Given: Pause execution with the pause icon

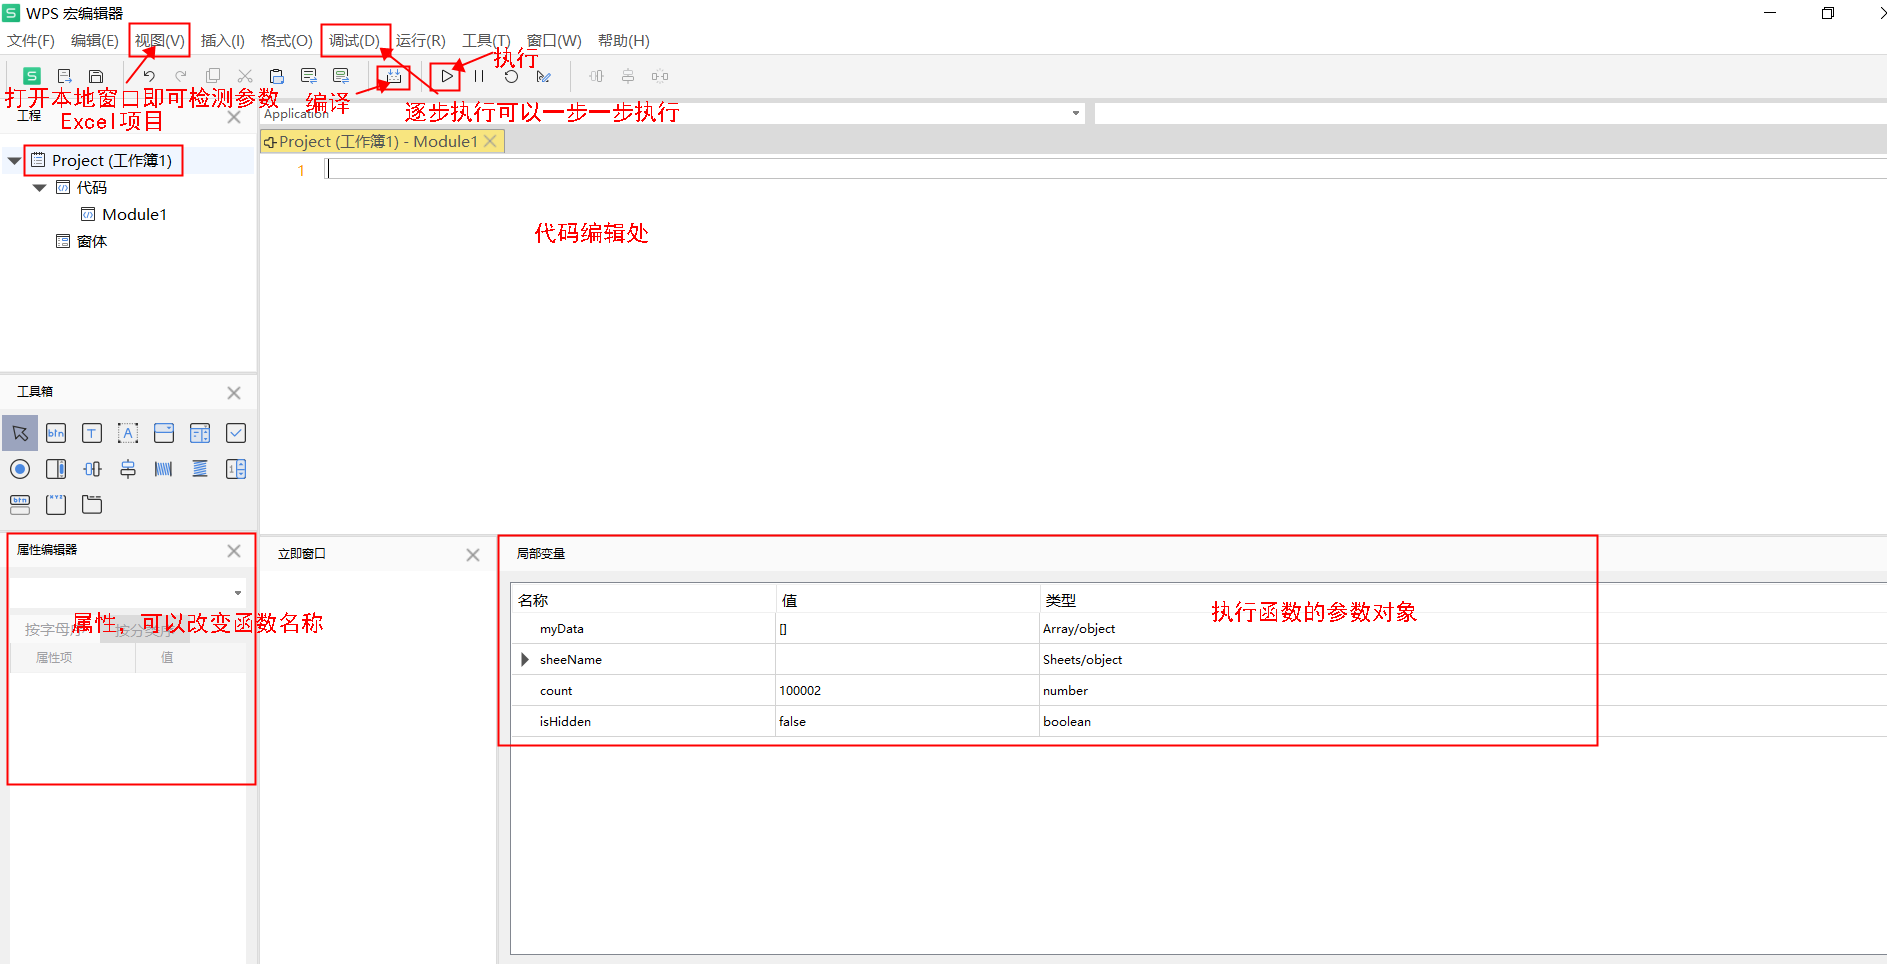Looking at the screenshot, I should [479, 75].
